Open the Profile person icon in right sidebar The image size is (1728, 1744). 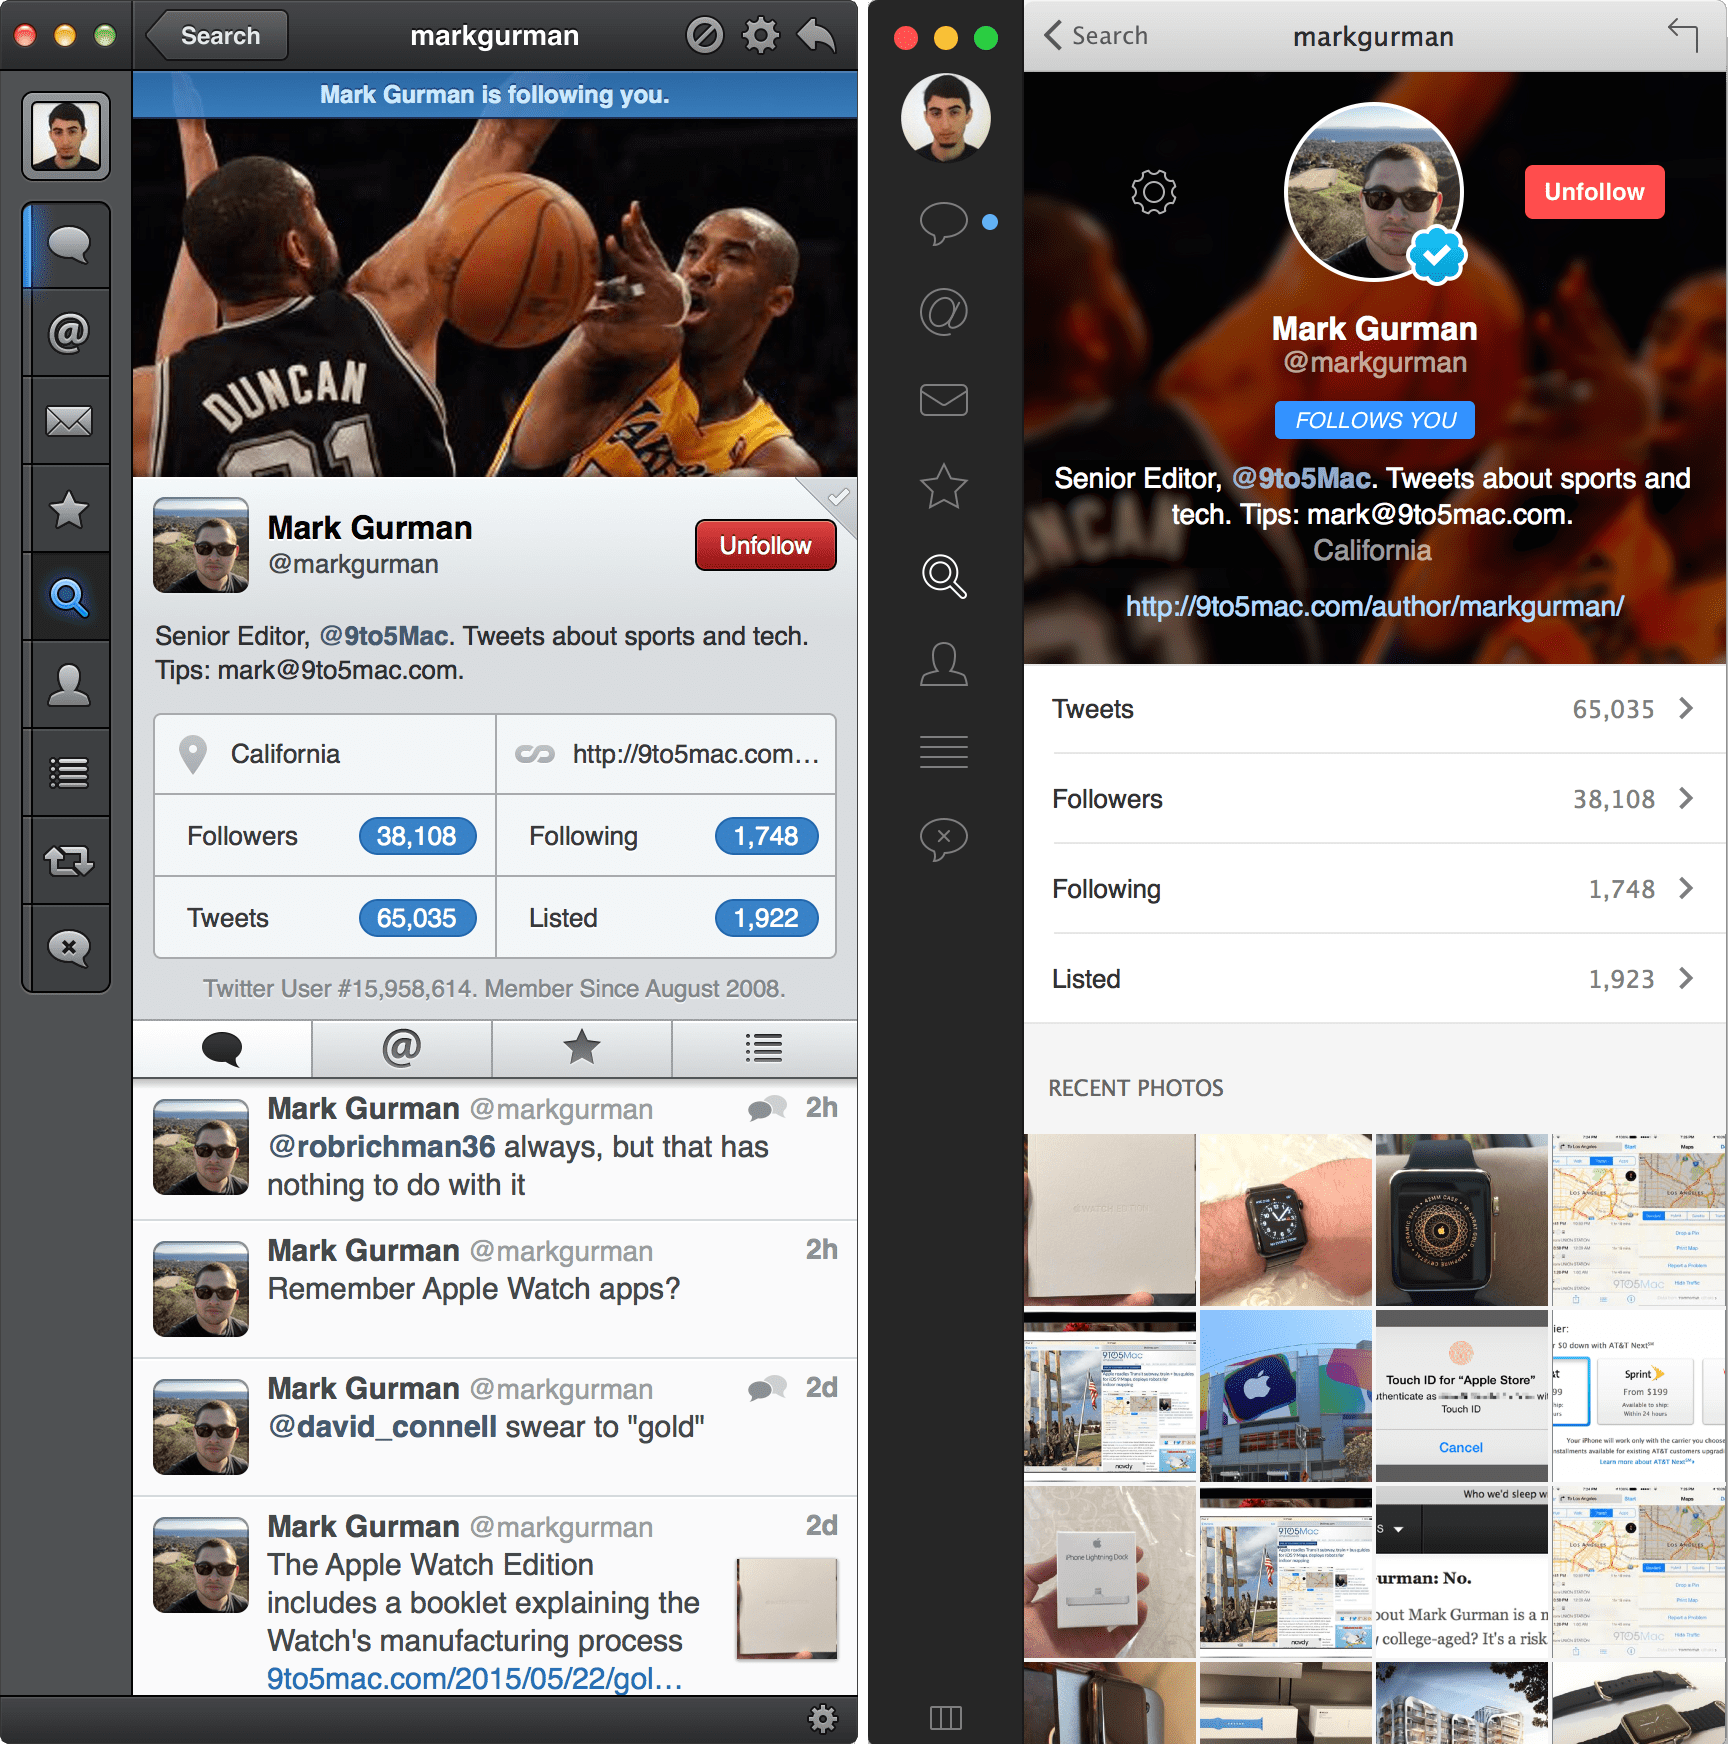943,665
